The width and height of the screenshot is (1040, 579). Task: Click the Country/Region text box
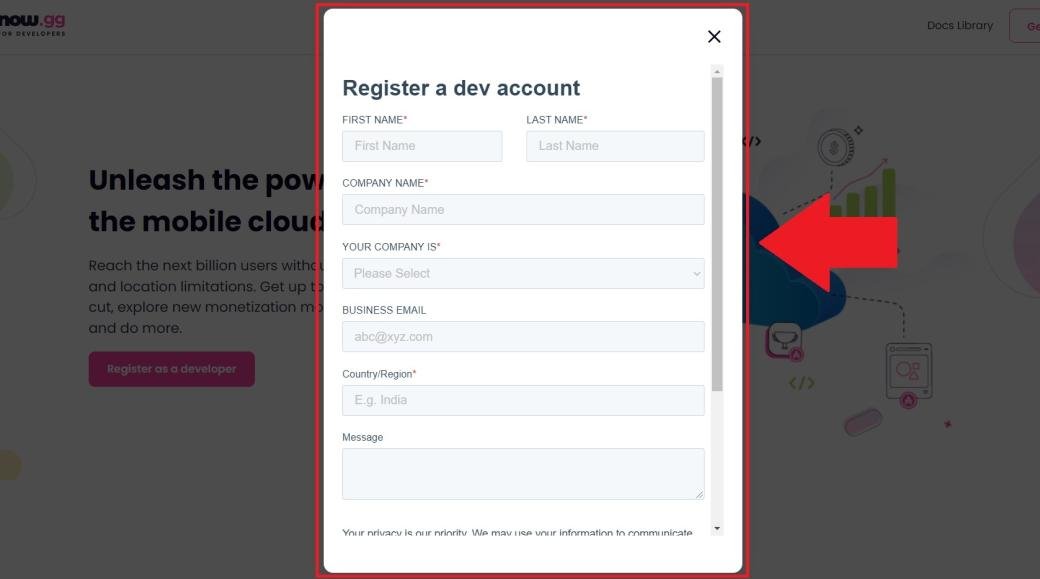click(x=523, y=400)
